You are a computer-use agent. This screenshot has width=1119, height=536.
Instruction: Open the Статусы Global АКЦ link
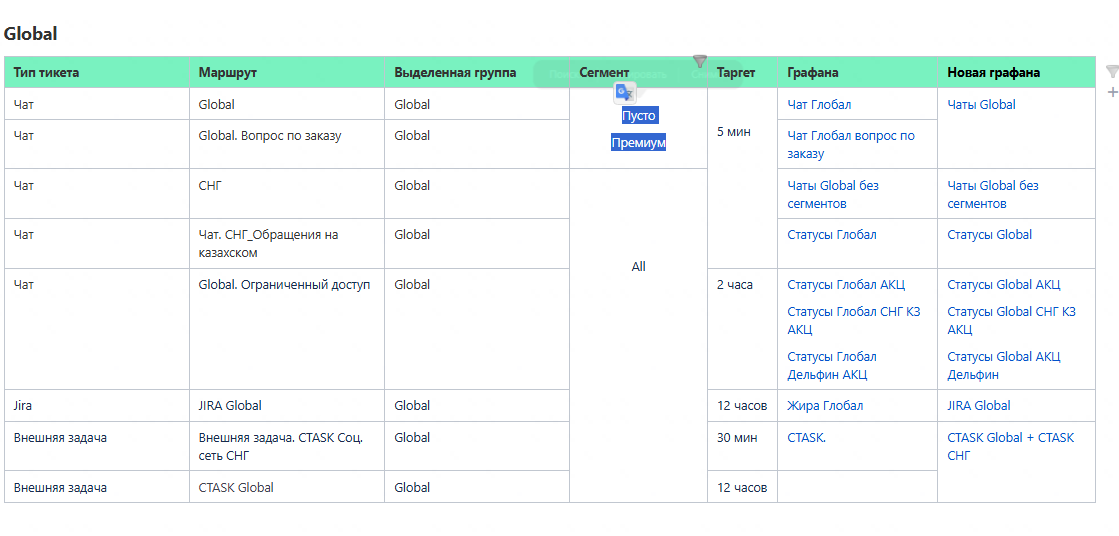pyautogui.click(x=1004, y=284)
